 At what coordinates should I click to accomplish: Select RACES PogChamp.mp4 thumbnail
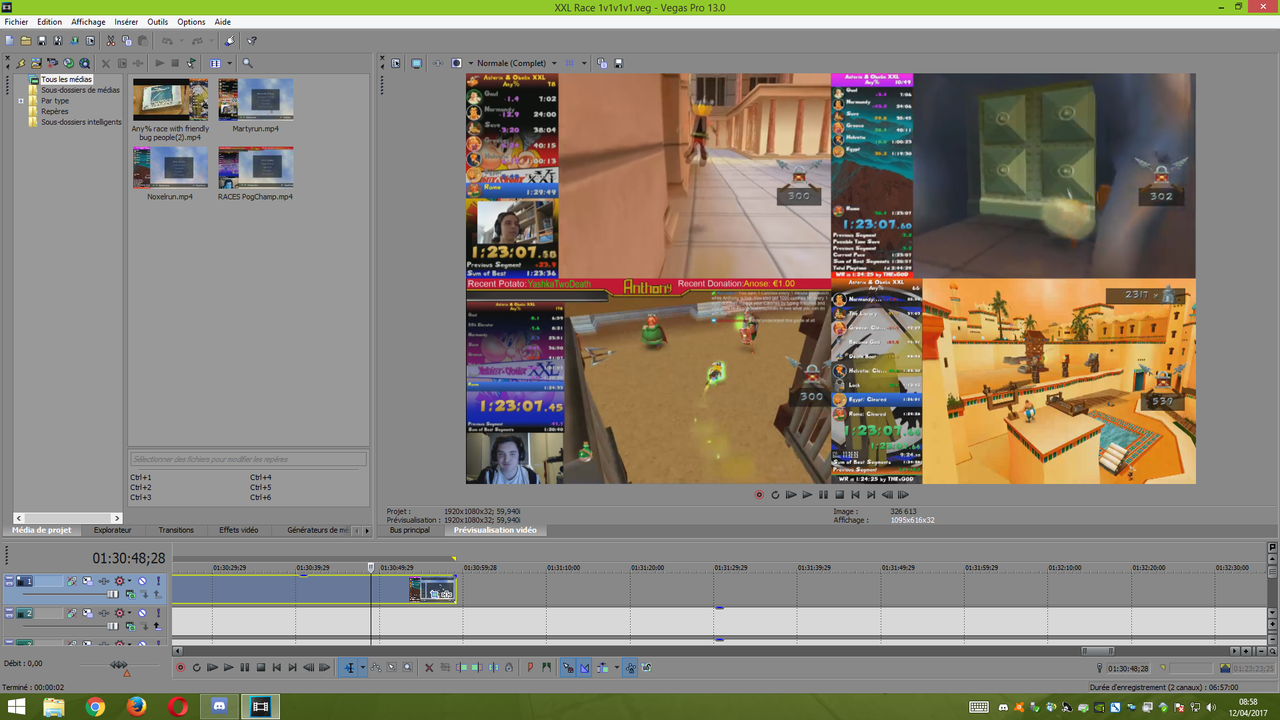point(256,167)
